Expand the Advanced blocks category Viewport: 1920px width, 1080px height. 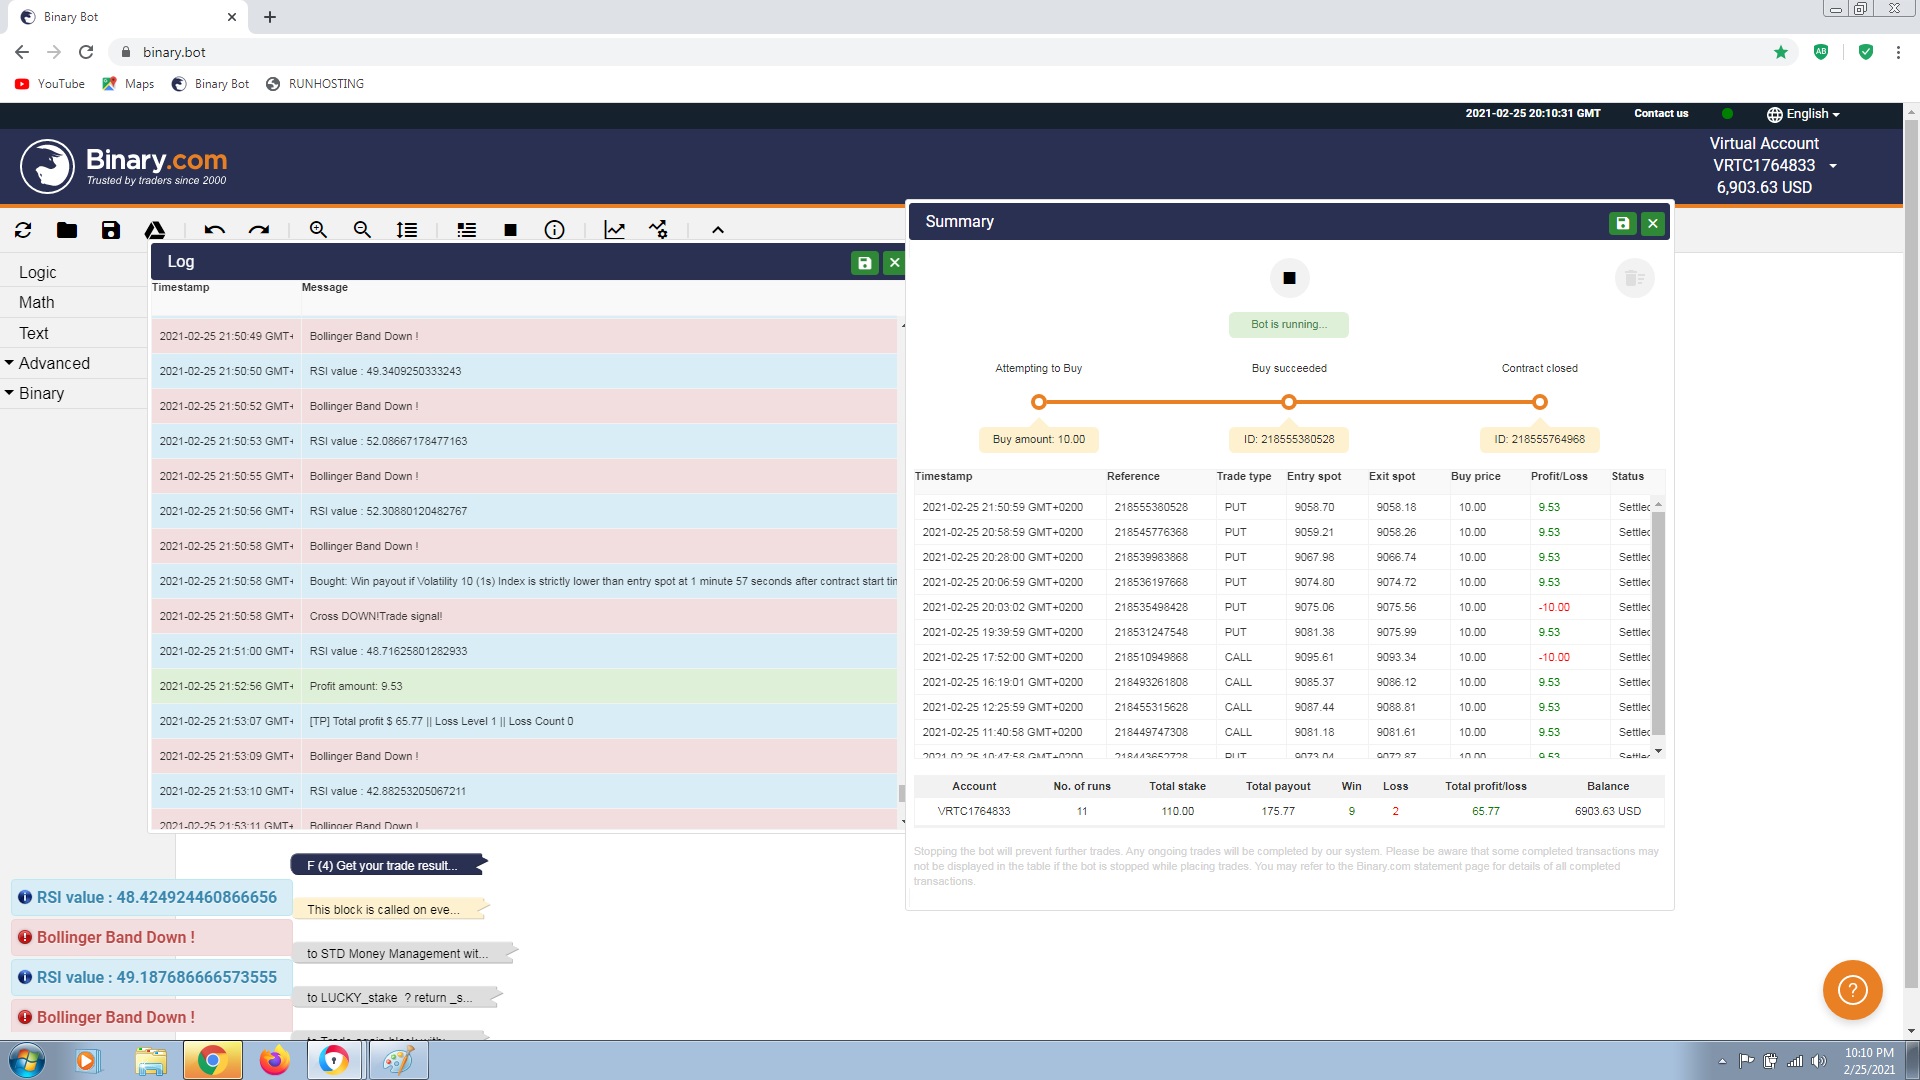point(54,363)
